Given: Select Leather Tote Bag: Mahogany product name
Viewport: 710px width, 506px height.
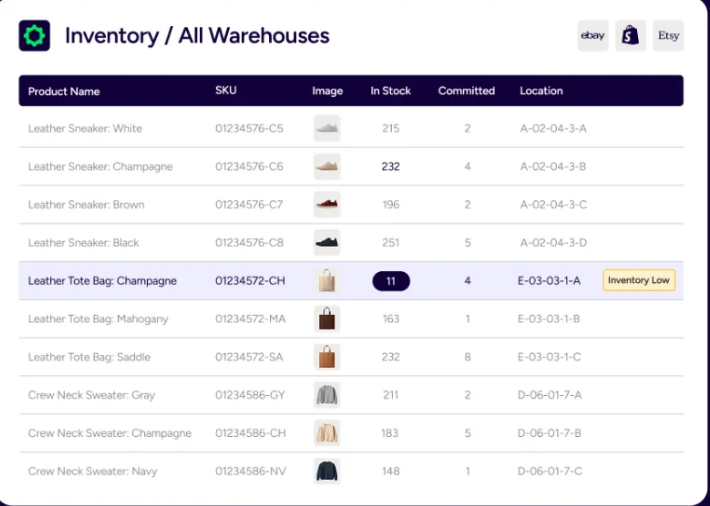Looking at the screenshot, I should pyautogui.click(x=98, y=319).
